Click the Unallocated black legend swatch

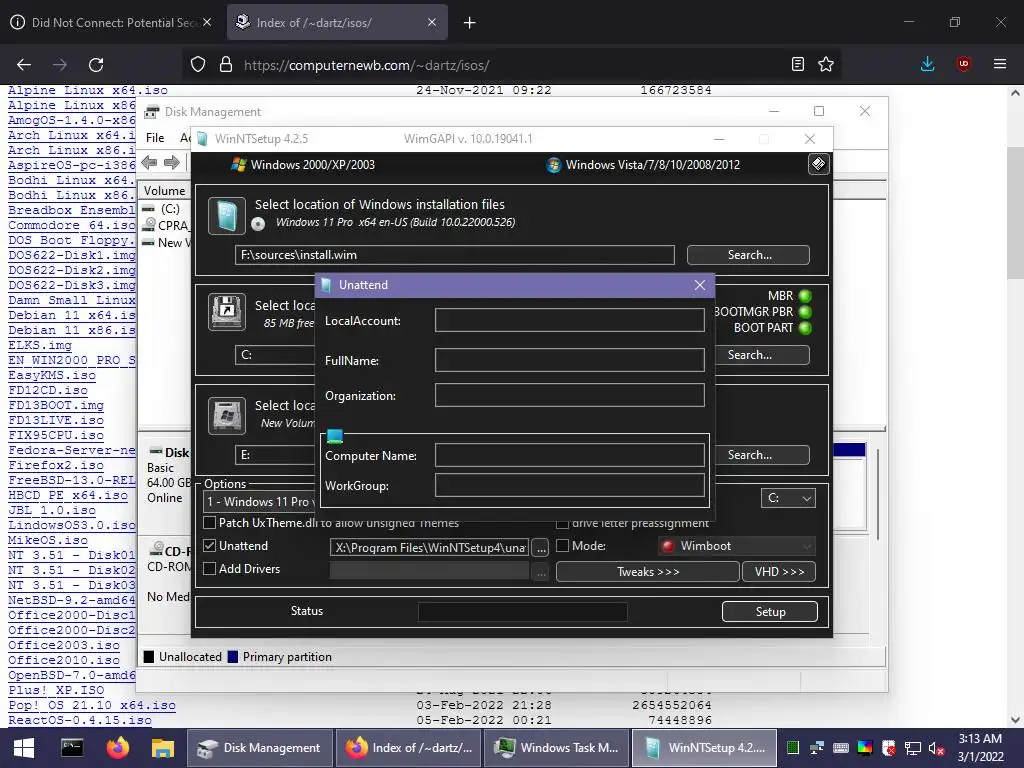(149, 657)
